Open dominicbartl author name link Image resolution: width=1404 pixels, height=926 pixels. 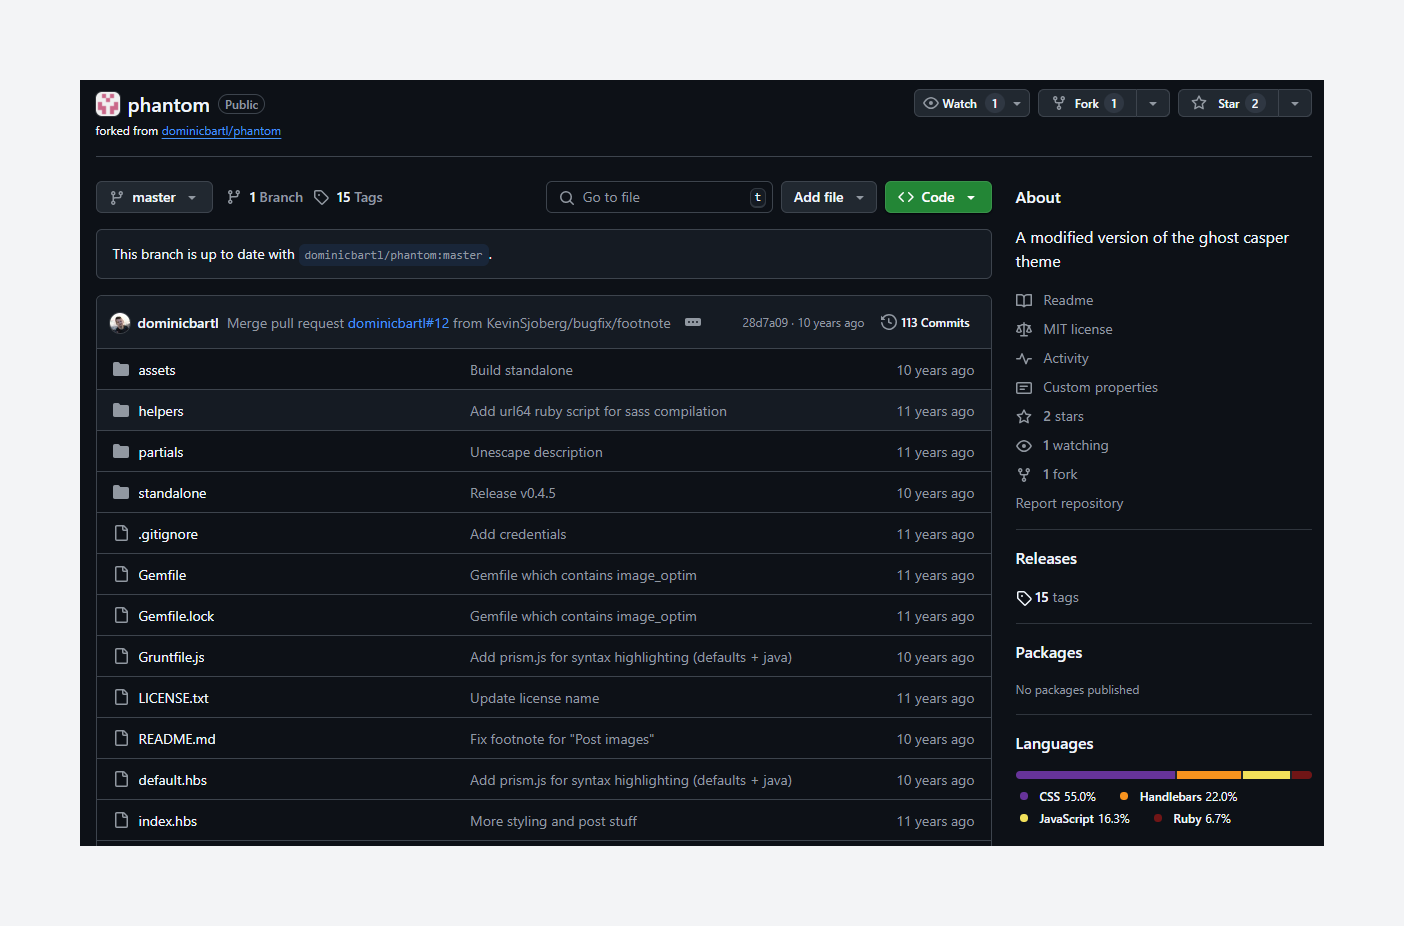click(x=178, y=323)
